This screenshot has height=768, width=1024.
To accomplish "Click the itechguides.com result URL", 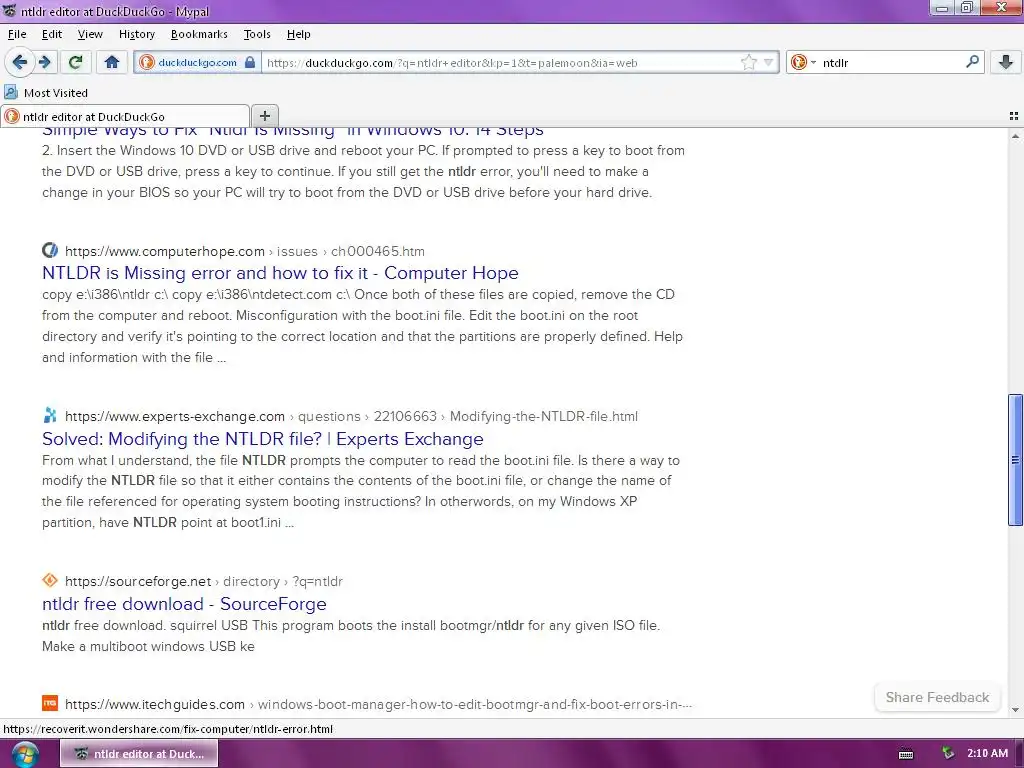I will 155,704.
